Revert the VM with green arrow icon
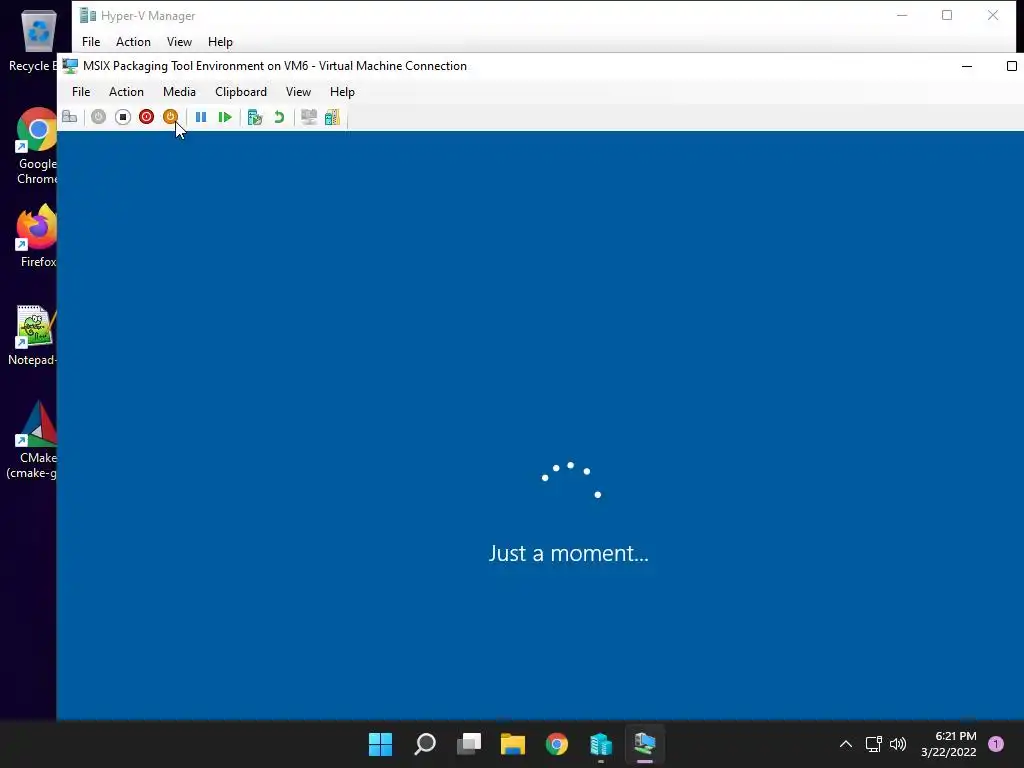This screenshot has height=768, width=1024. pyautogui.click(x=279, y=117)
